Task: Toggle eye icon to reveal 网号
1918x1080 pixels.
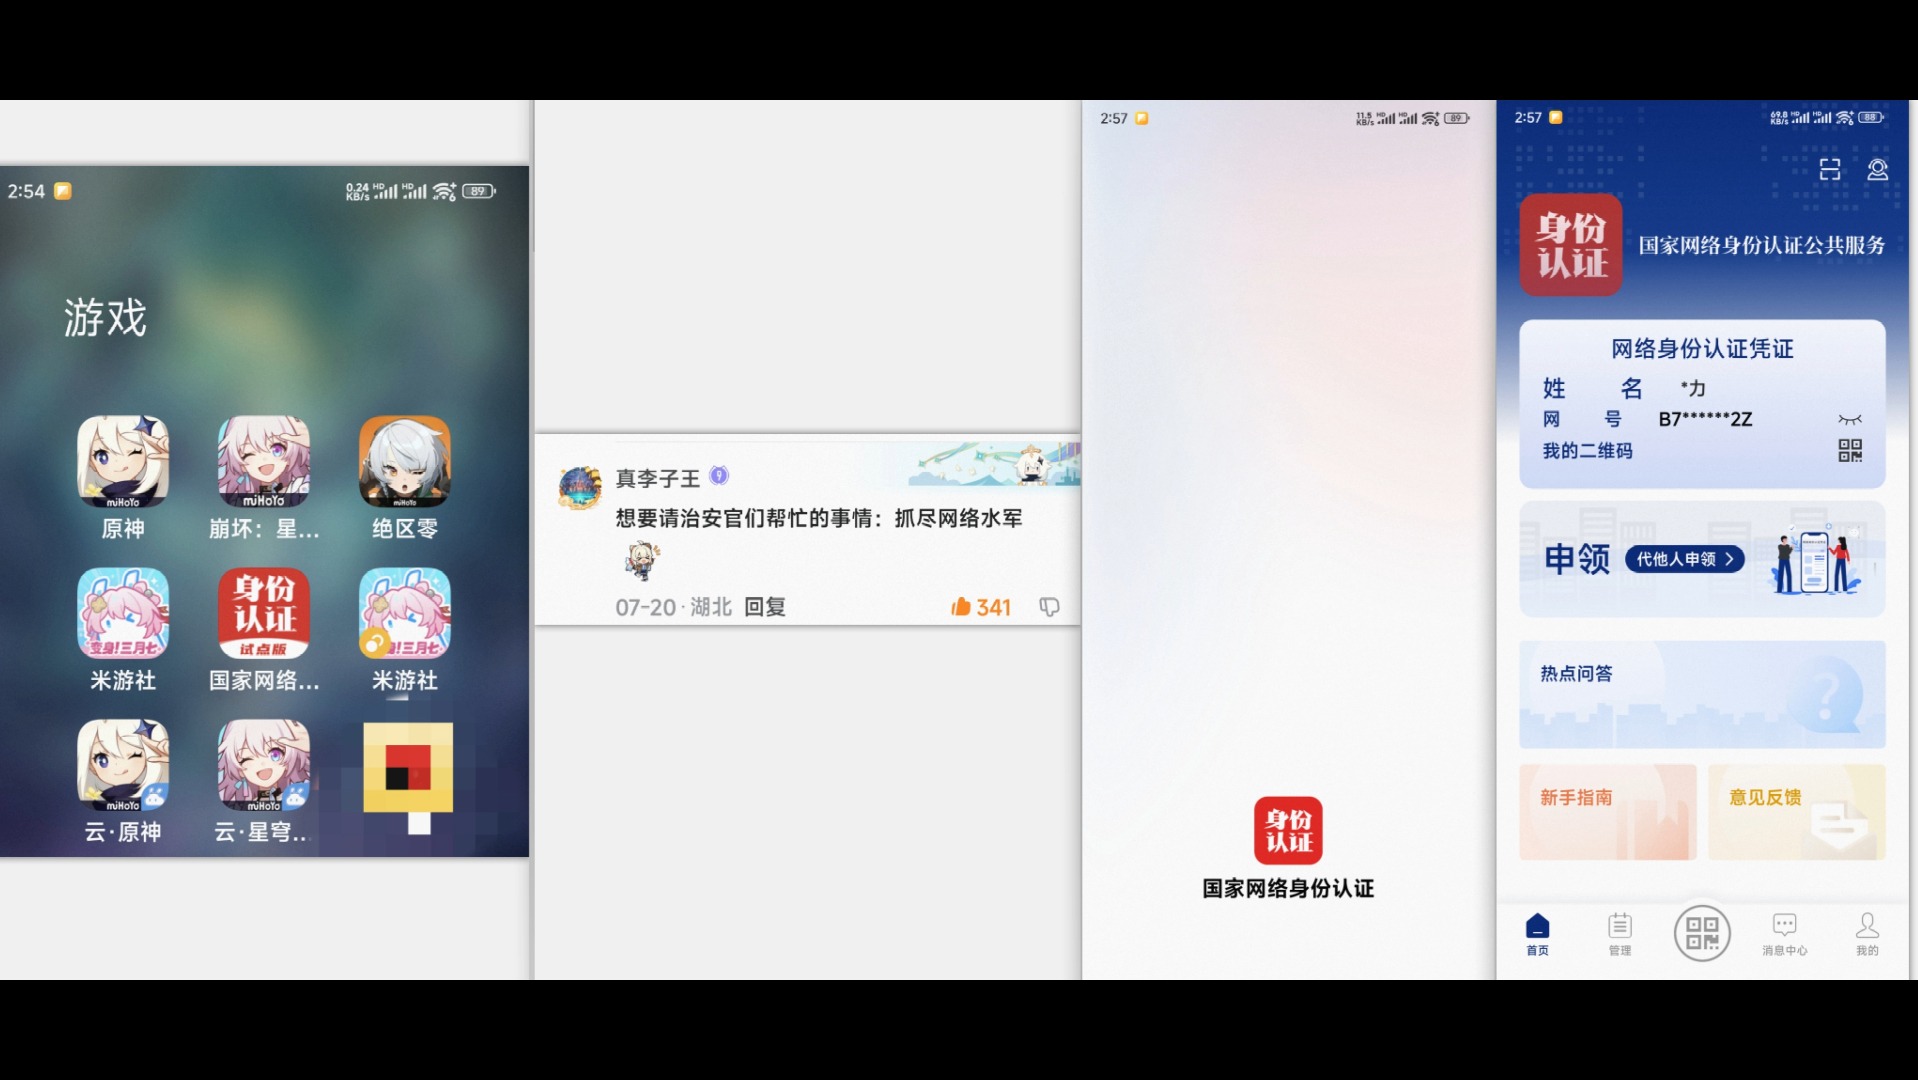Action: pos(1850,419)
